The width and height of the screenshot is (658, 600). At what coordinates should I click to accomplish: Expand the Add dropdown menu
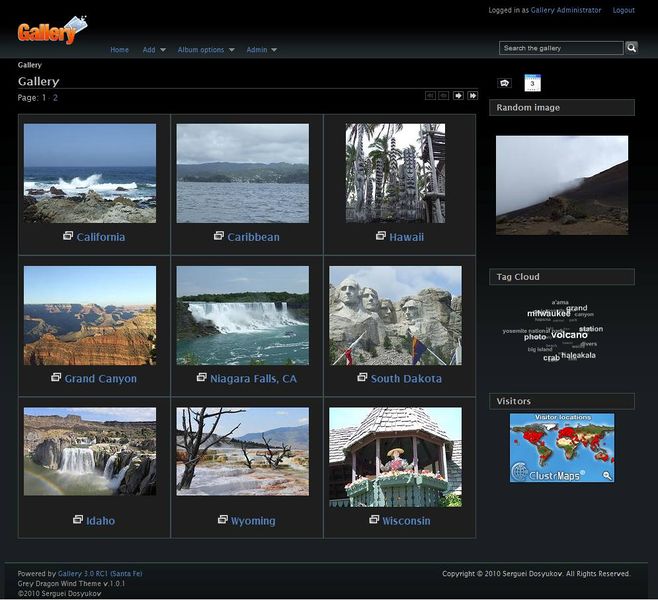[154, 50]
